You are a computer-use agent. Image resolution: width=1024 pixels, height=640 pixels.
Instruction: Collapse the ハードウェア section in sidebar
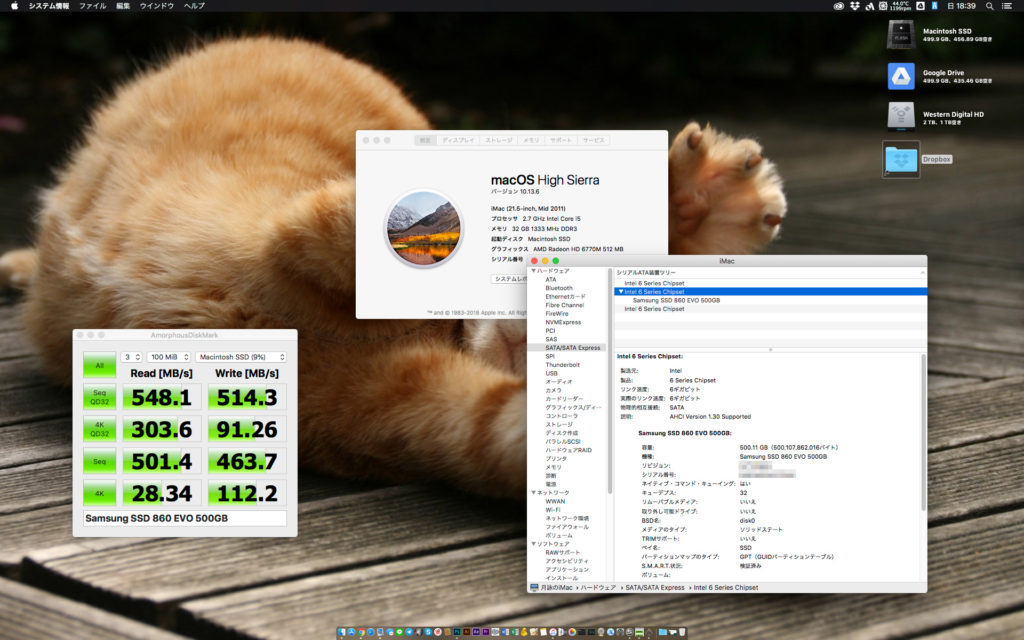coord(534,271)
